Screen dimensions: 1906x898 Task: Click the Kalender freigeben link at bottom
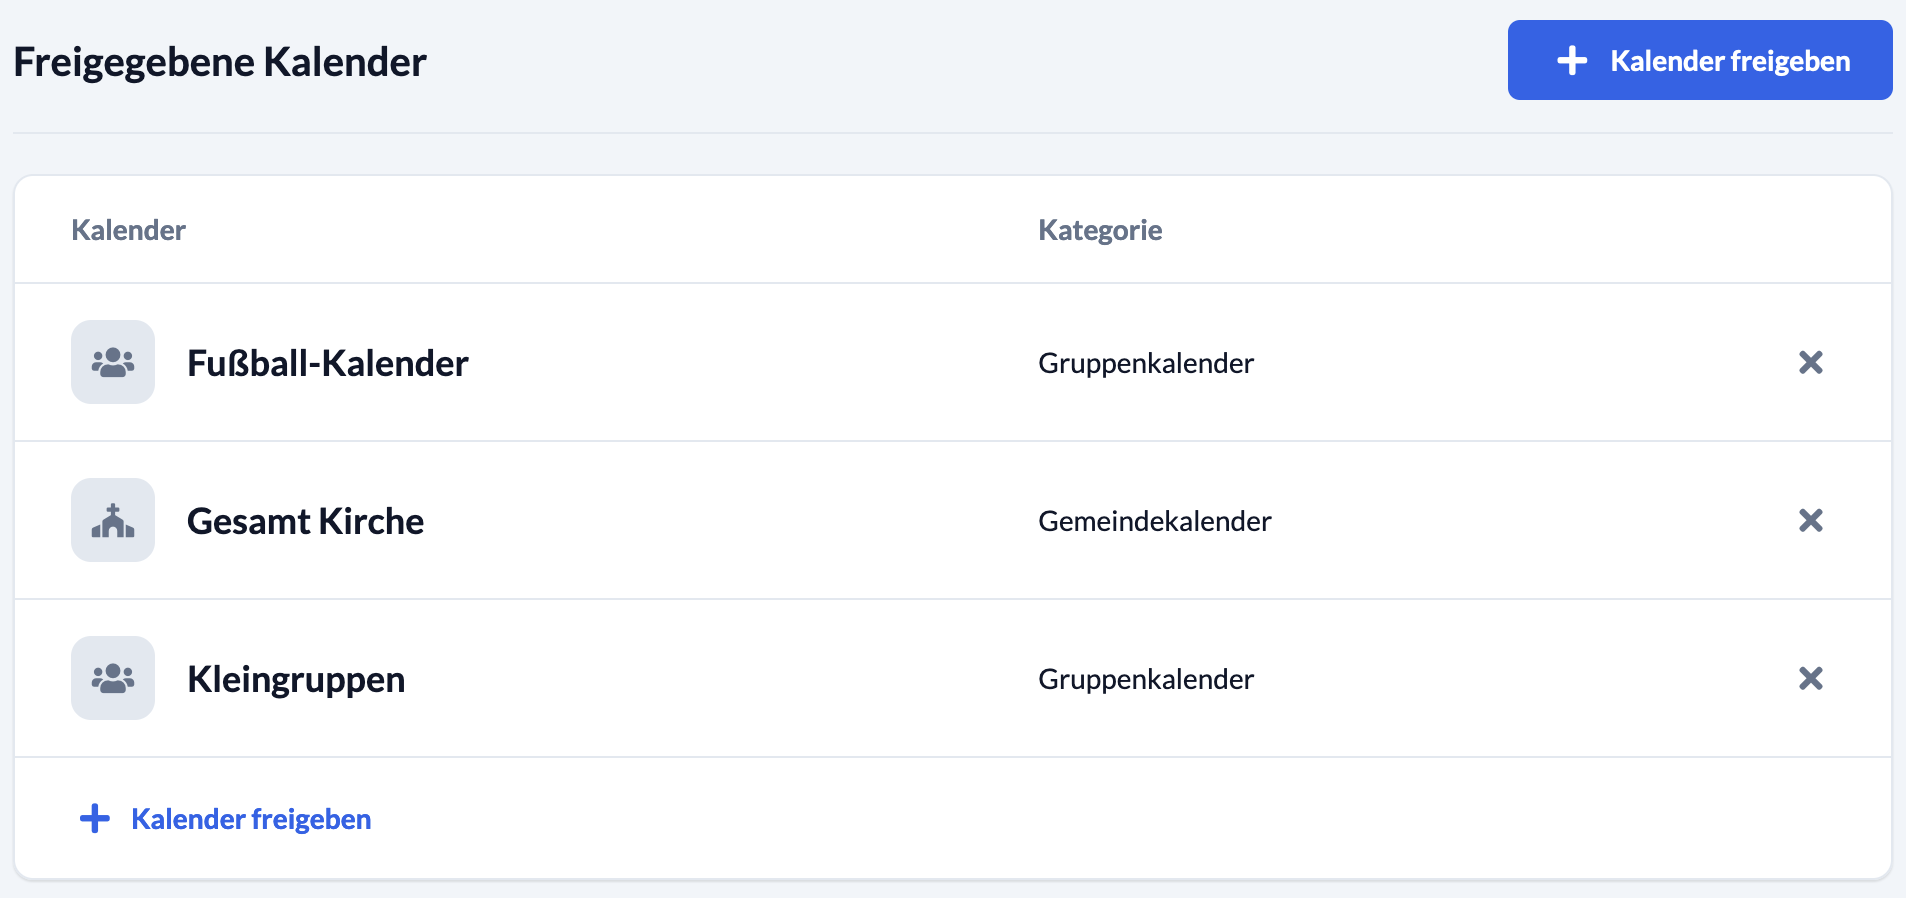(x=251, y=819)
